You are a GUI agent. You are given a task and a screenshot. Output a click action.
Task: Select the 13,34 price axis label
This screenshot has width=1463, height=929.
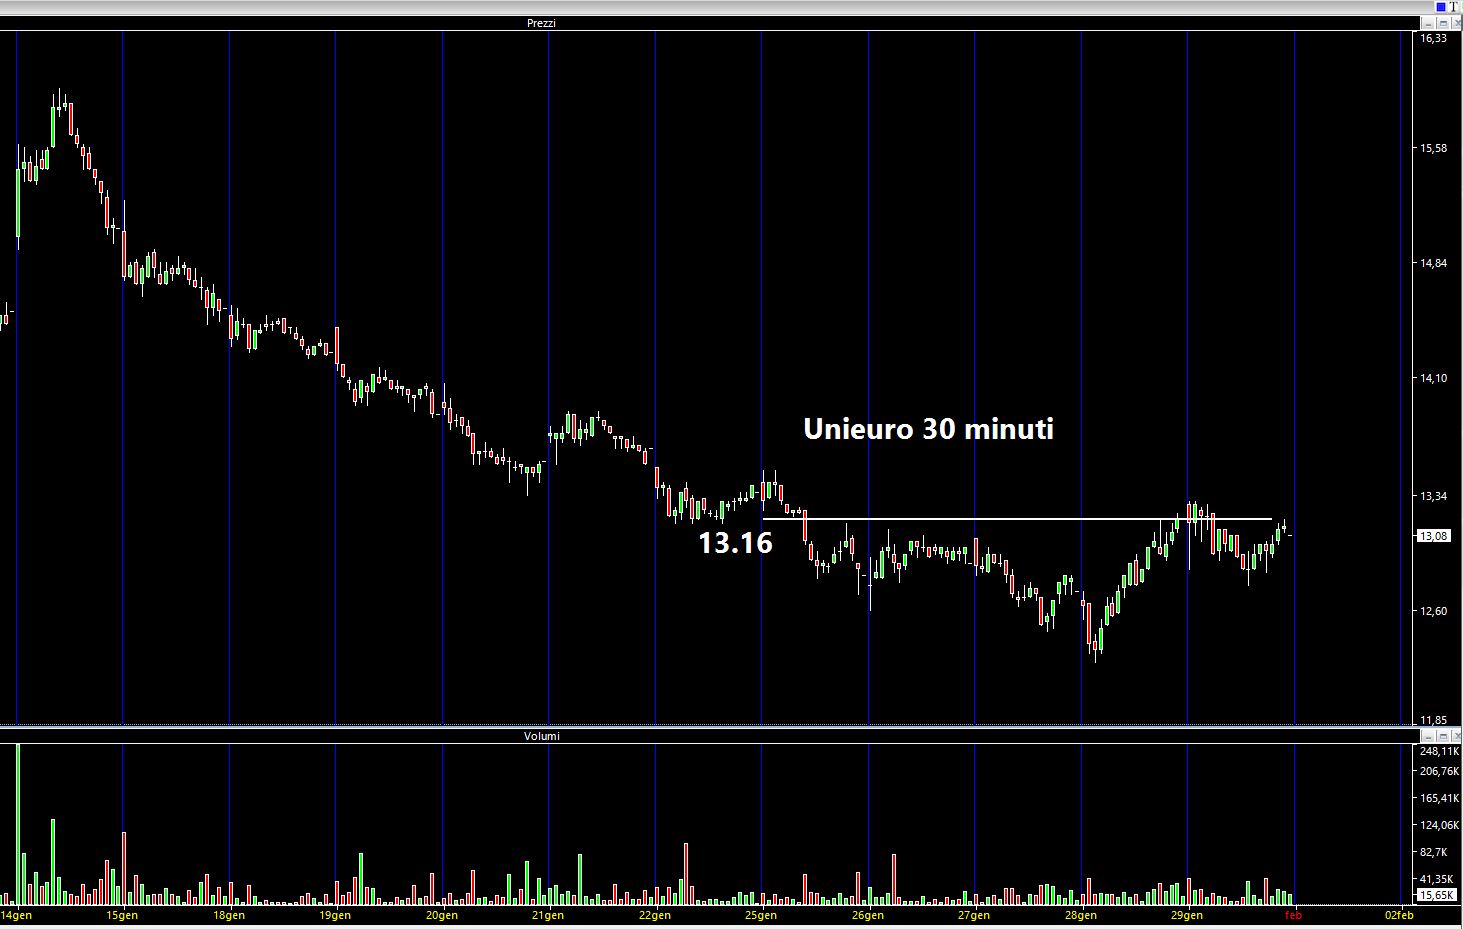1433,496
